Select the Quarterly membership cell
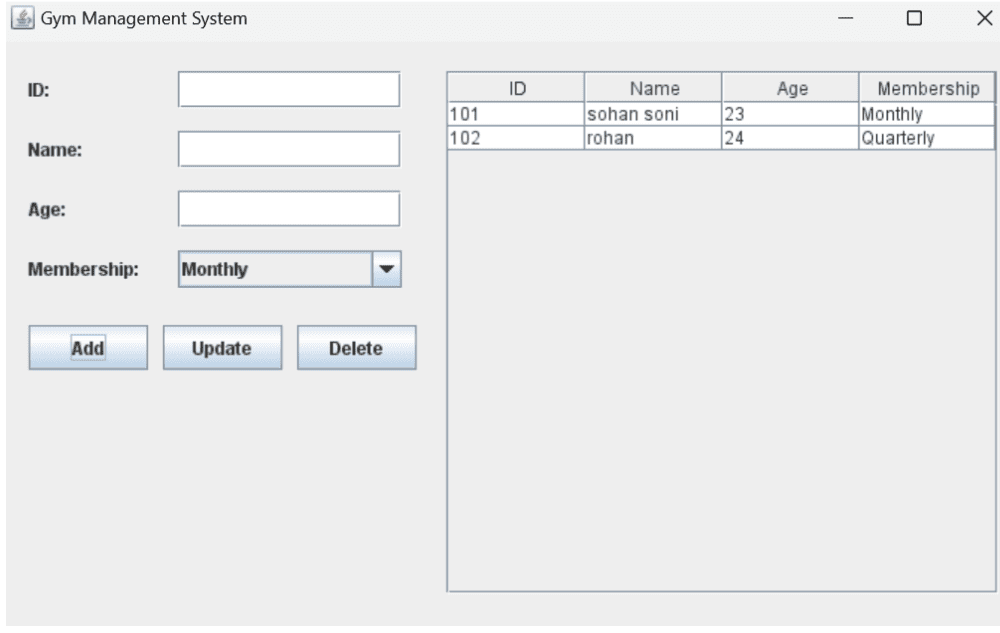Image resolution: width=1000 pixels, height=633 pixels. tap(927, 138)
